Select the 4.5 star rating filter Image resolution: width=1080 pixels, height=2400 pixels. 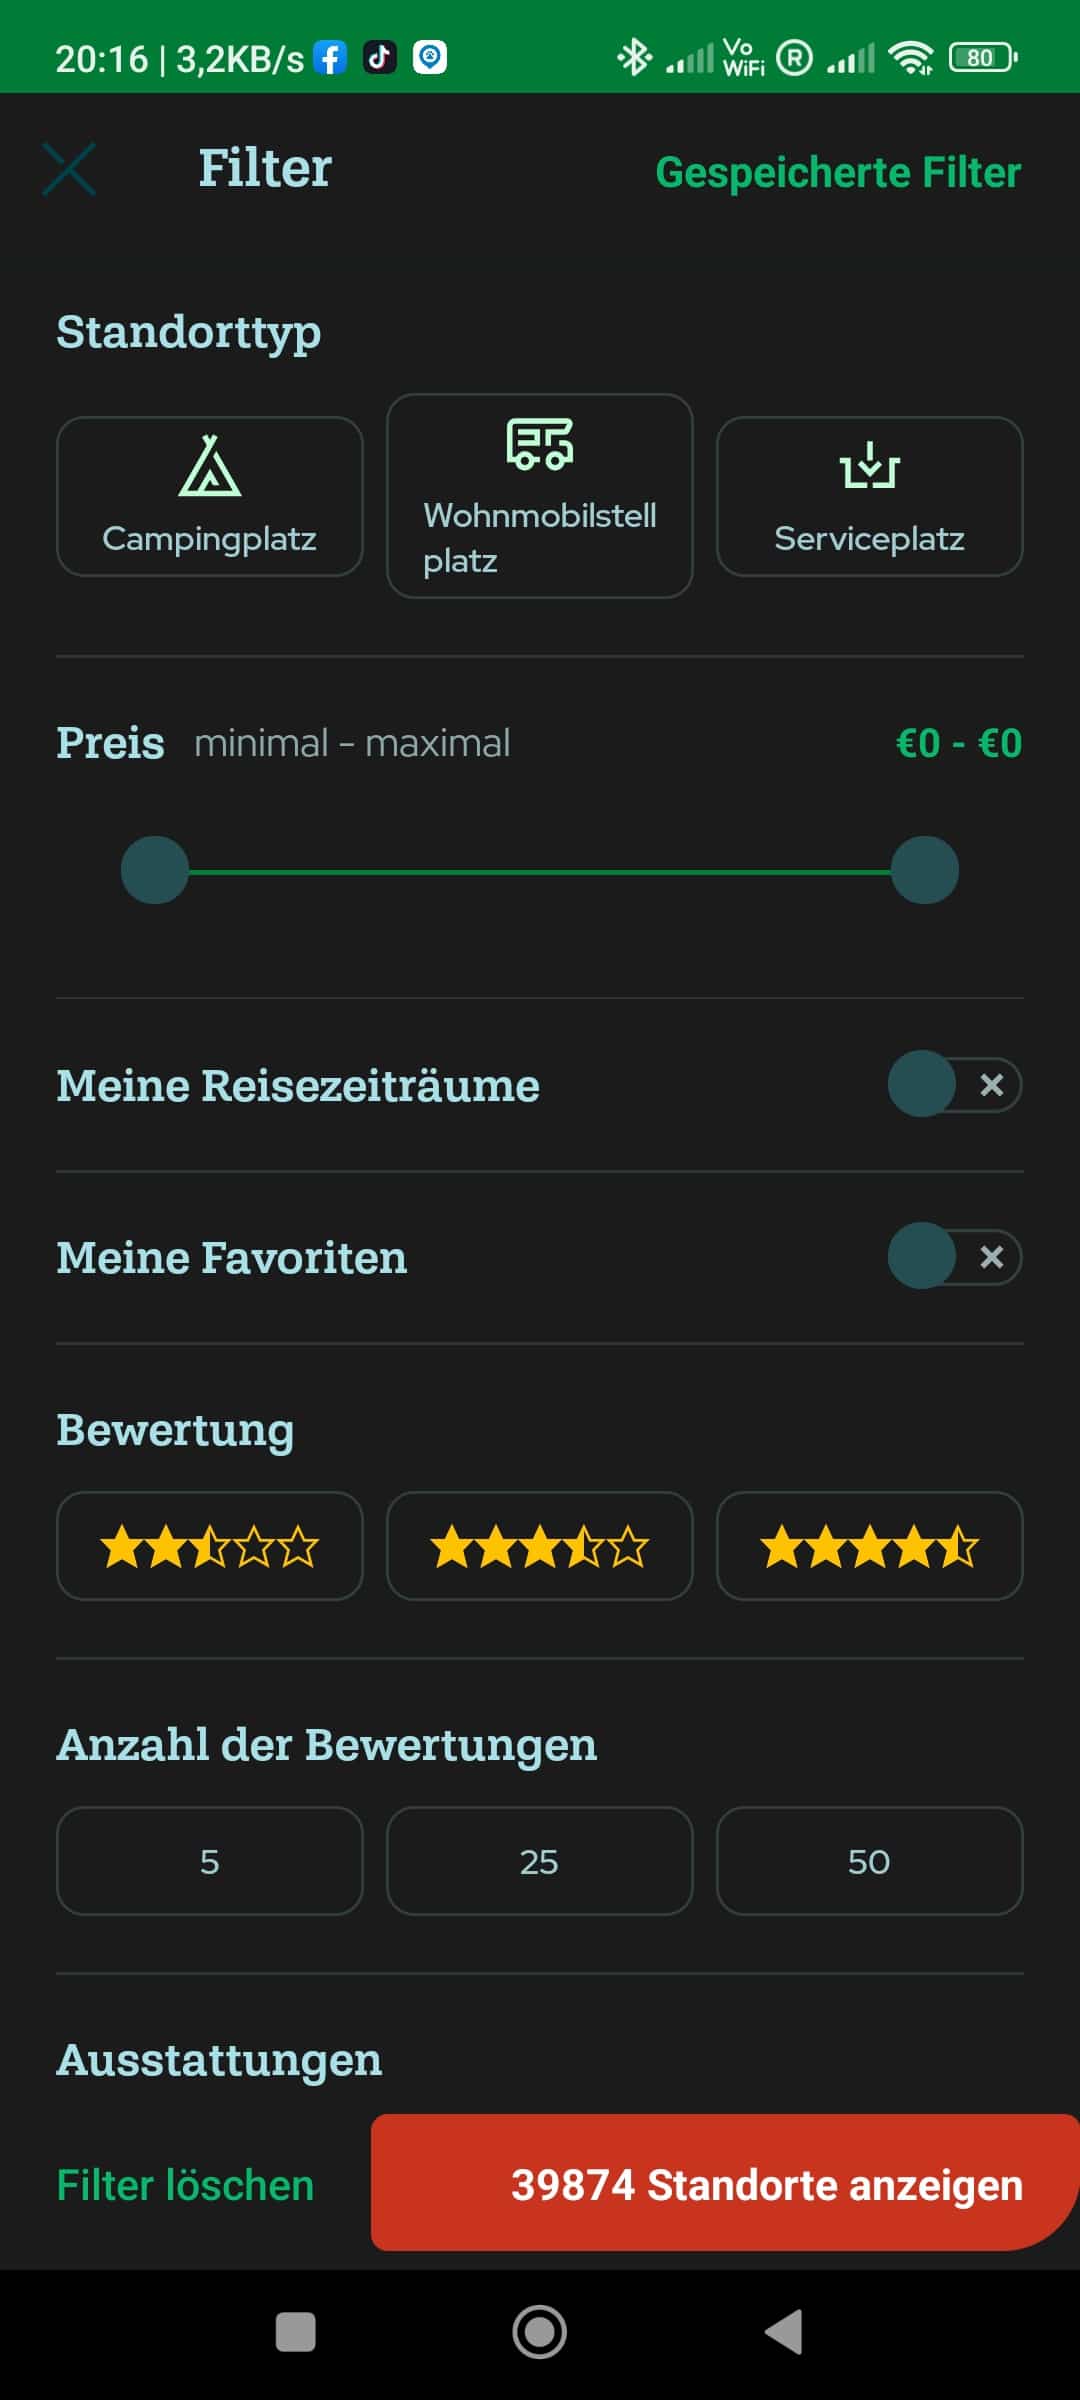point(870,1546)
